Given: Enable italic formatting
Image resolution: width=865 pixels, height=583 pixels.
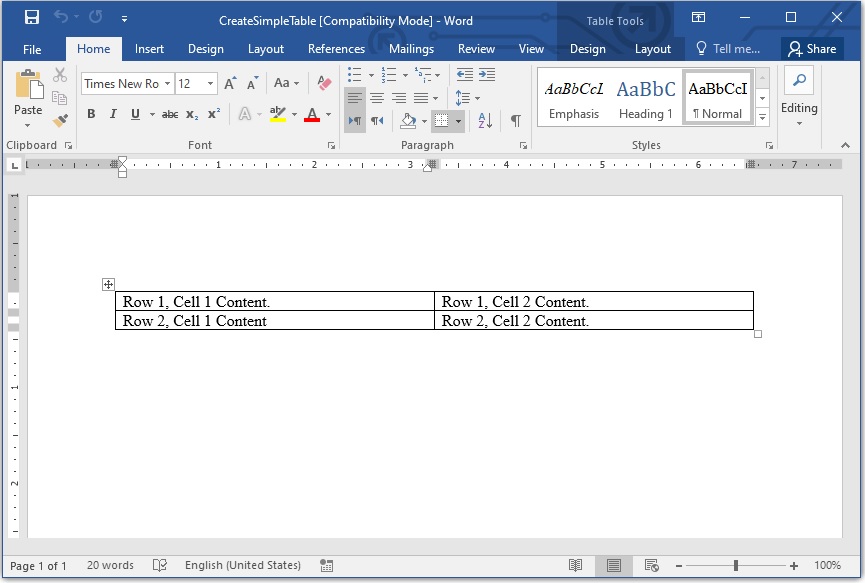Looking at the screenshot, I should coord(114,114).
